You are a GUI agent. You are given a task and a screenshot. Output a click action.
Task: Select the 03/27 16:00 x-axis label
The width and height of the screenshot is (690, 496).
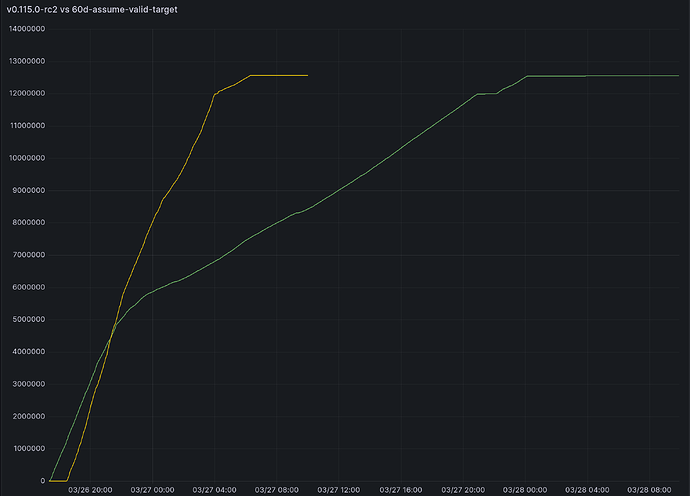[x=400, y=490]
